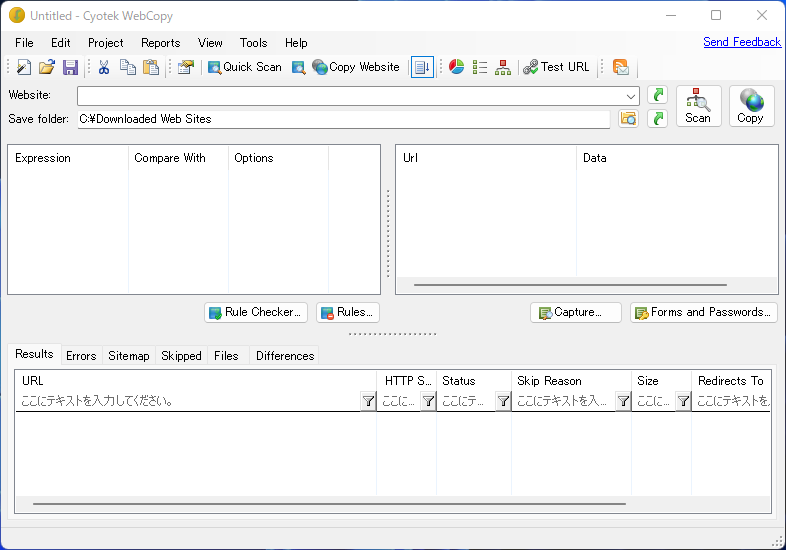786x550 pixels.
Task: Switch to the Differences tab
Action: click(x=285, y=355)
